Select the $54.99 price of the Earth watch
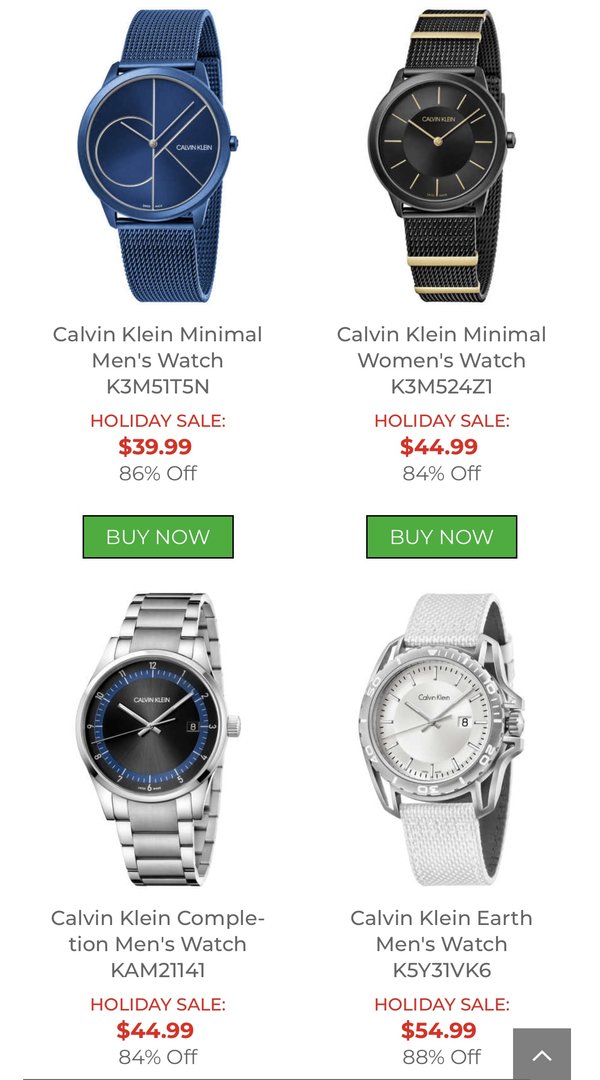 click(439, 1030)
